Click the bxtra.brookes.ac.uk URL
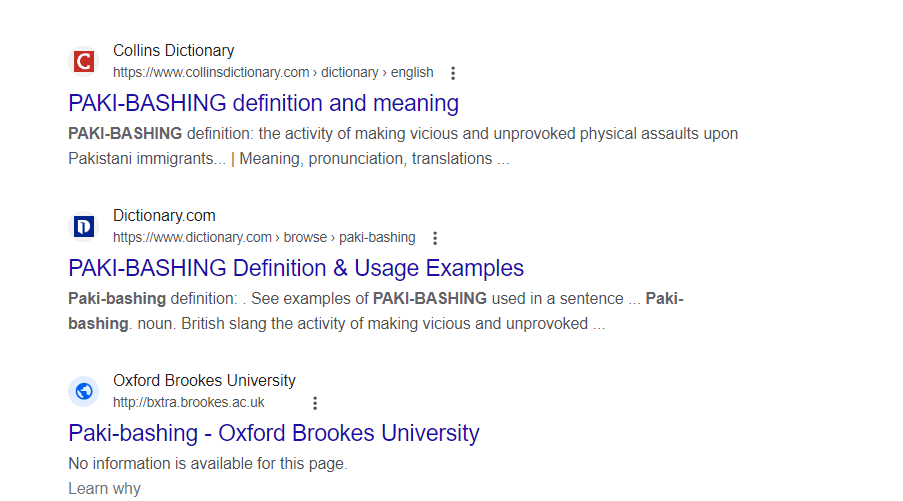Viewport: 903px width, 501px height. click(x=188, y=403)
